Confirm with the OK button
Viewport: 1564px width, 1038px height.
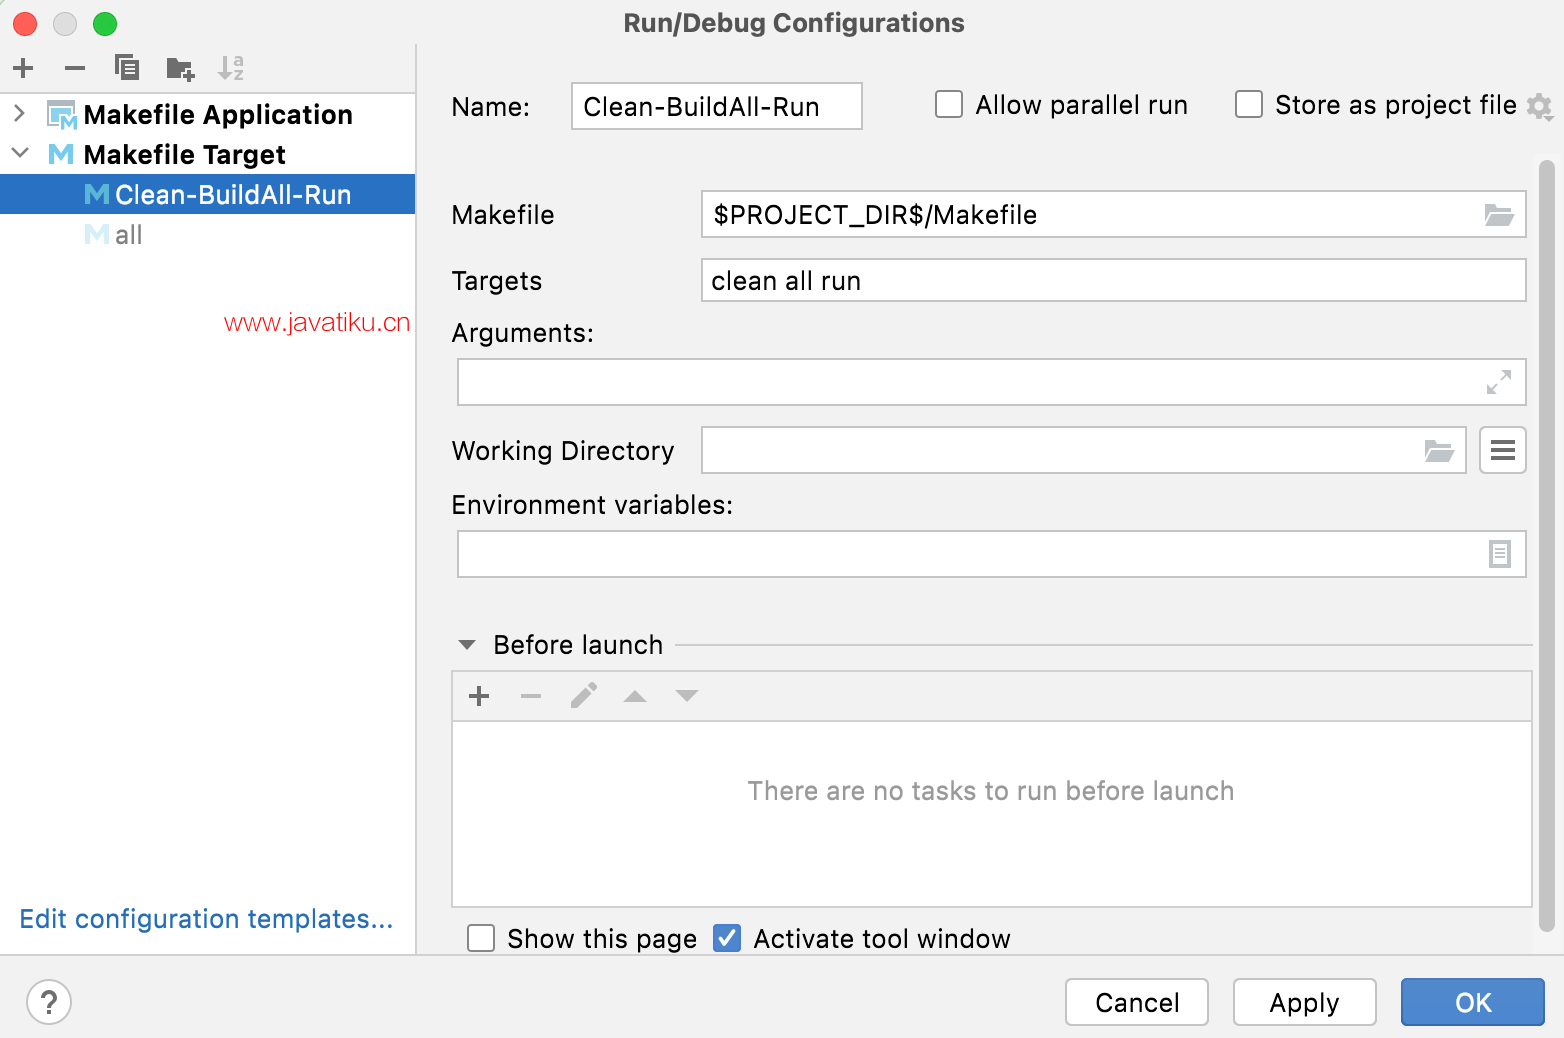[x=1473, y=1002]
